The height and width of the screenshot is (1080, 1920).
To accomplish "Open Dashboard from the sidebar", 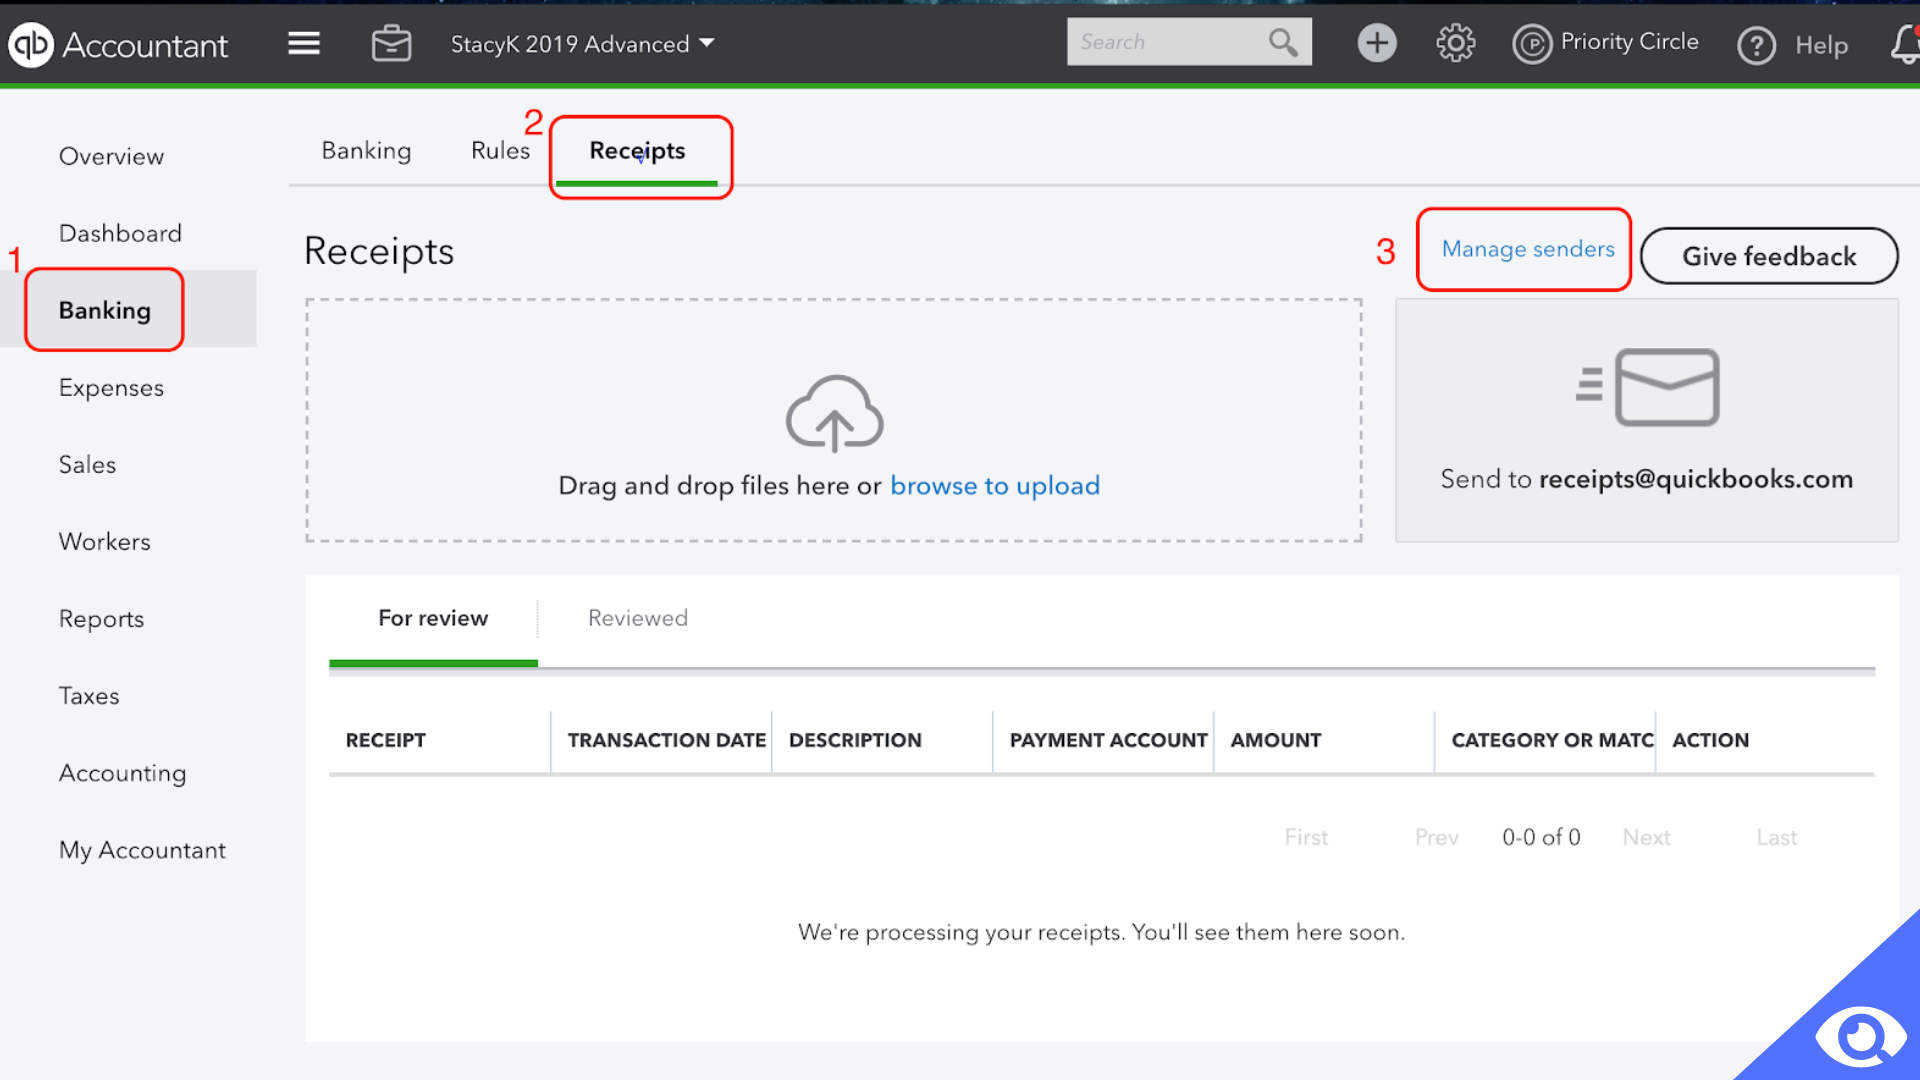I will (x=120, y=233).
